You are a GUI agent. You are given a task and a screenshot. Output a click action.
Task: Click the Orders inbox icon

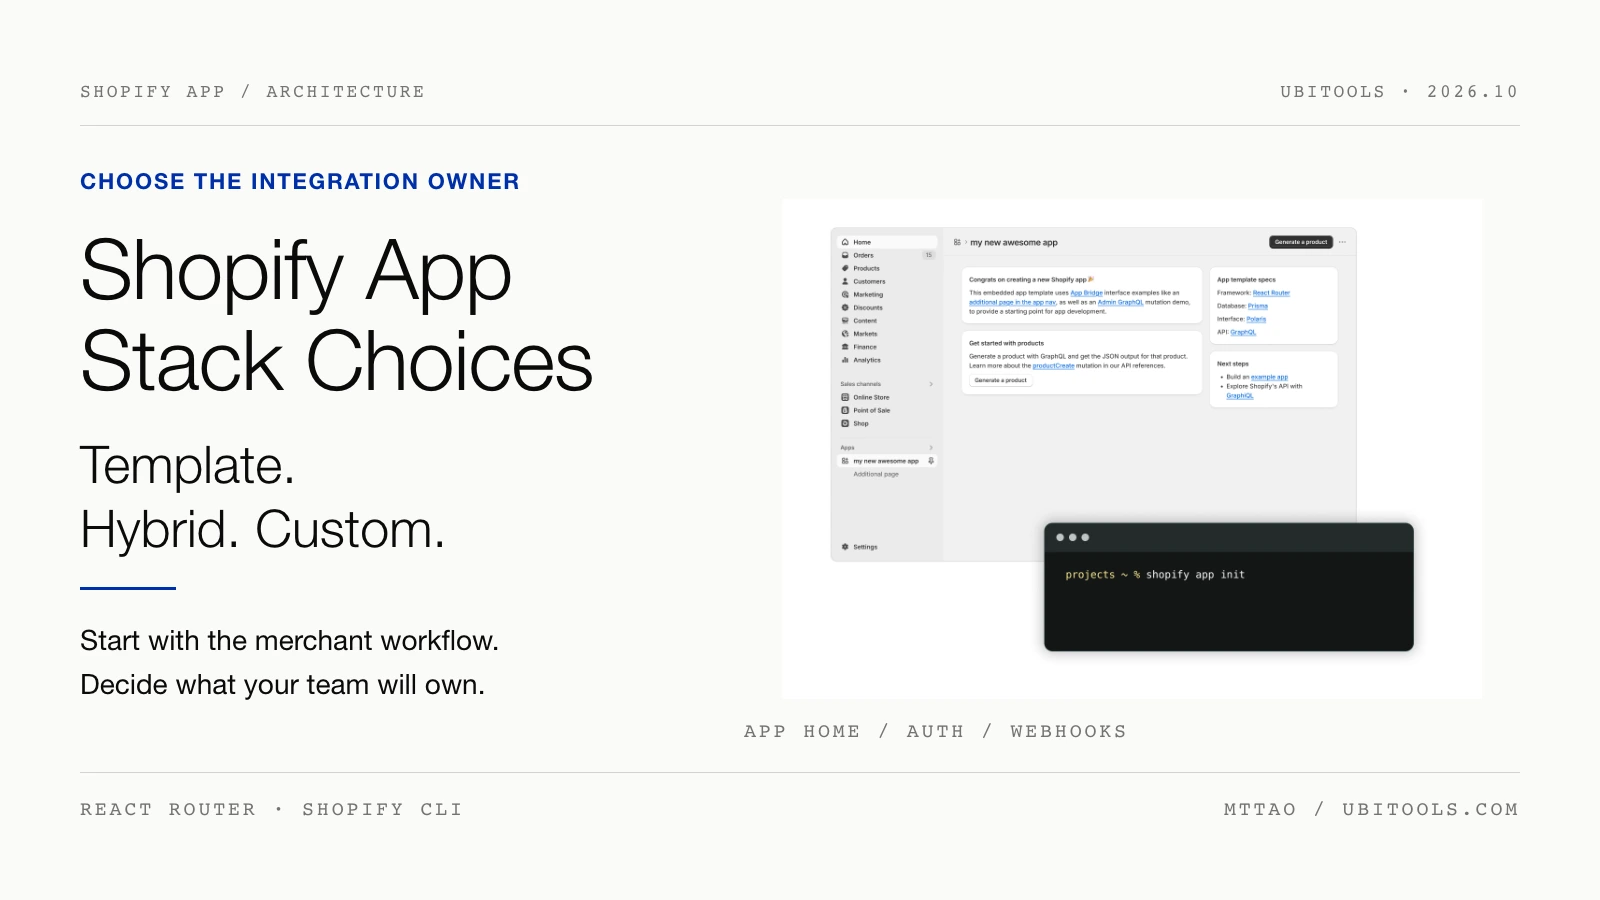tap(845, 255)
